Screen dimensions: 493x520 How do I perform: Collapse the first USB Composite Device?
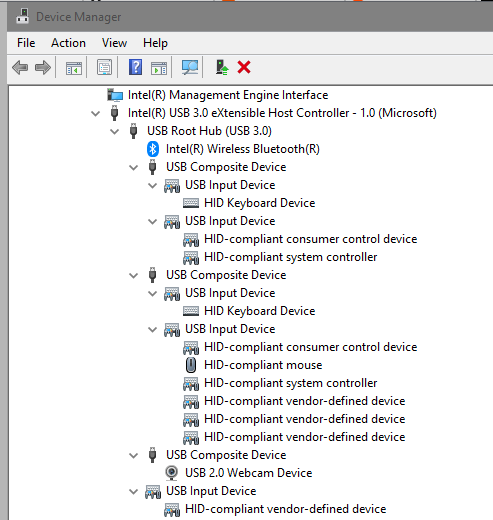134,168
